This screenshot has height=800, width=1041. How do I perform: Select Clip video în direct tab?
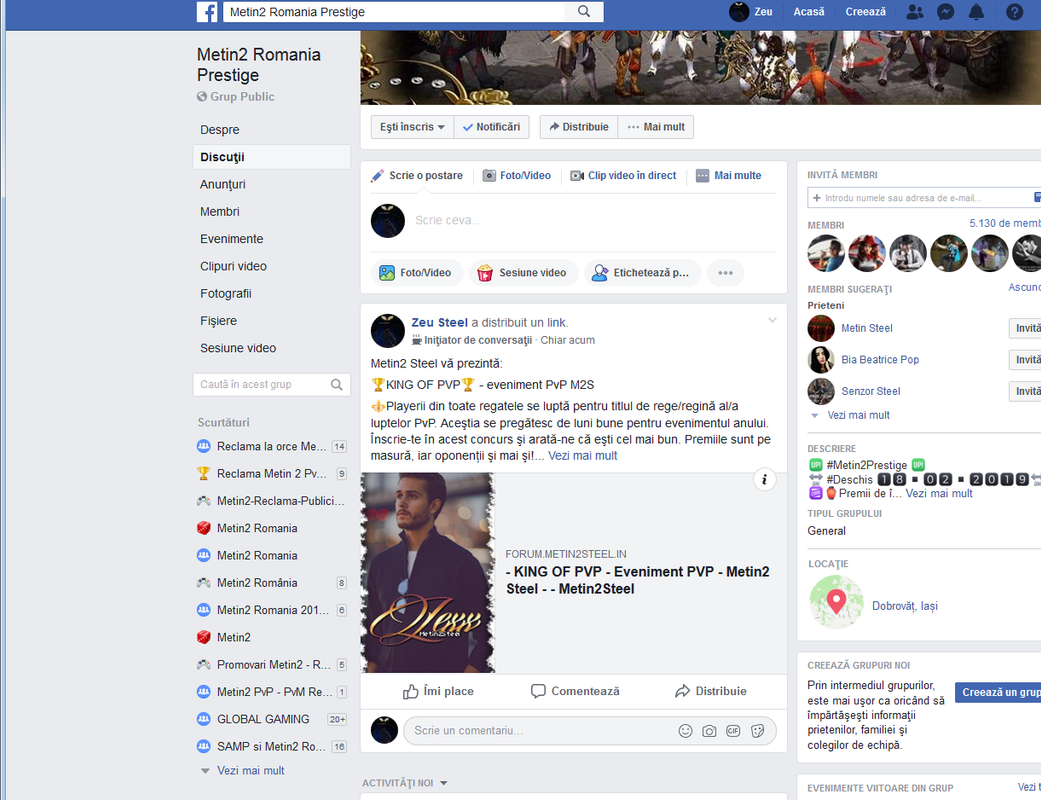click(623, 175)
